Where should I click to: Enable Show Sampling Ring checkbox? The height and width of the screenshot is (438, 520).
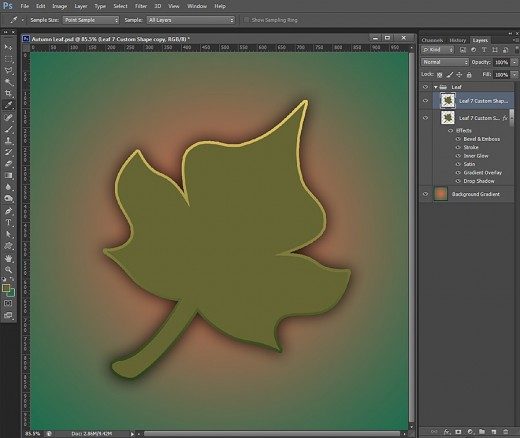(x=247, y=20)
